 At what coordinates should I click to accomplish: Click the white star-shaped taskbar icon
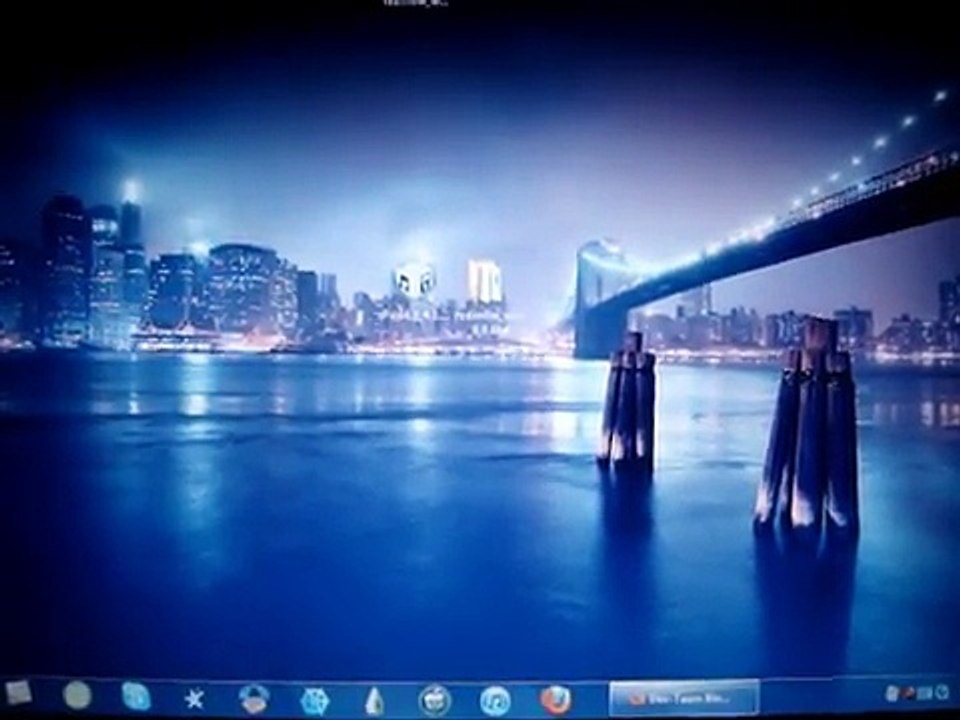pyautogui.click(x=194, y=699)
